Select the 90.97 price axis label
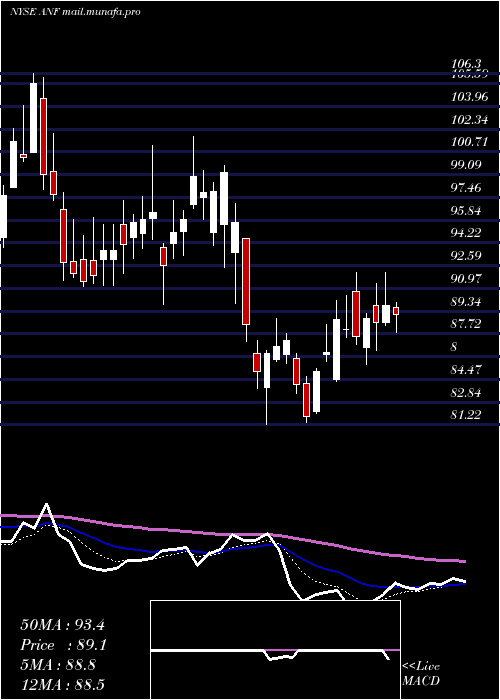This screenshot has width=500, height=700. click(466, 279)
